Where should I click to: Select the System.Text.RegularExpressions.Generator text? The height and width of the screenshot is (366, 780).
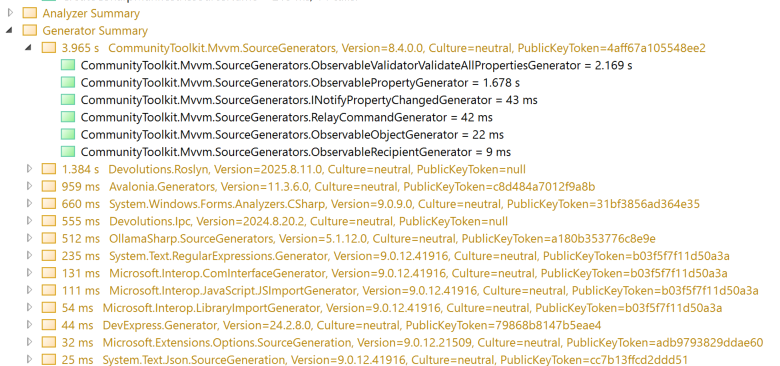click(x=419, y=257)
